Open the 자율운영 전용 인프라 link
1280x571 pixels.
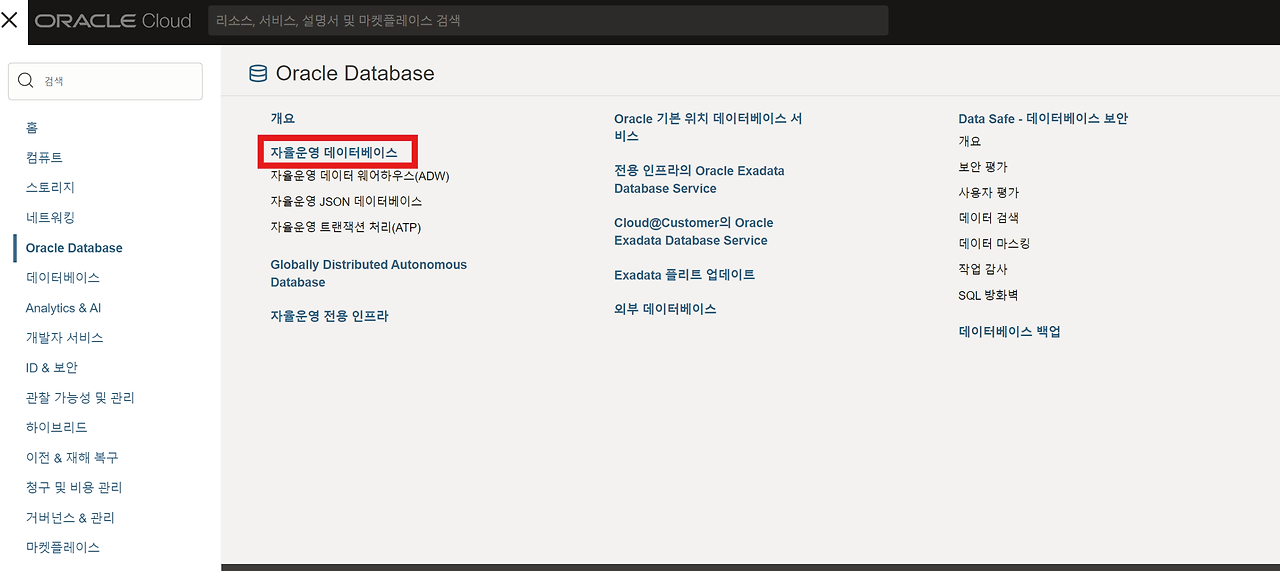click(x=329, y=316)
